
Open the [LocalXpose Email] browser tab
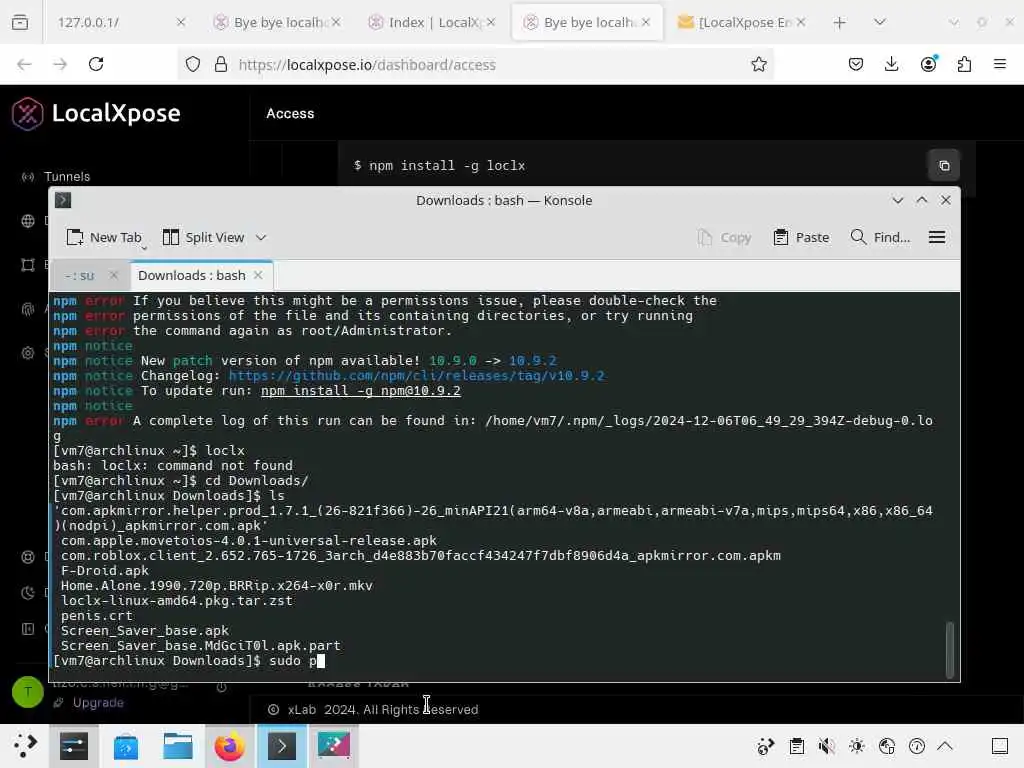741,22
